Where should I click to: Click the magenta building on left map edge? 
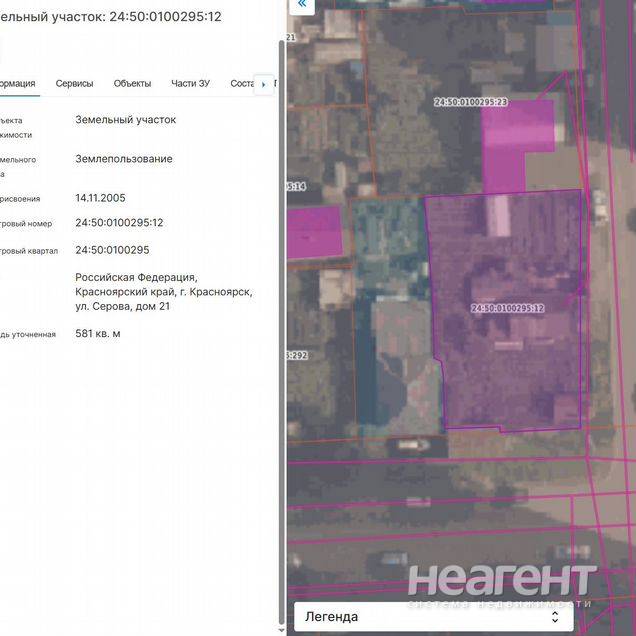click(314, 232)
